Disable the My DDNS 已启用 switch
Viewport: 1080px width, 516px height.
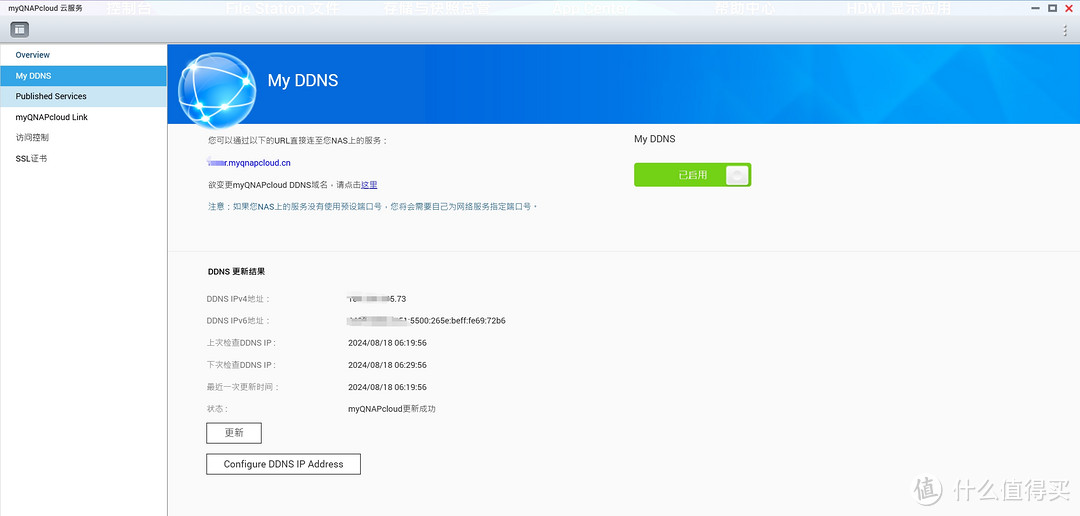pos(692,175)
